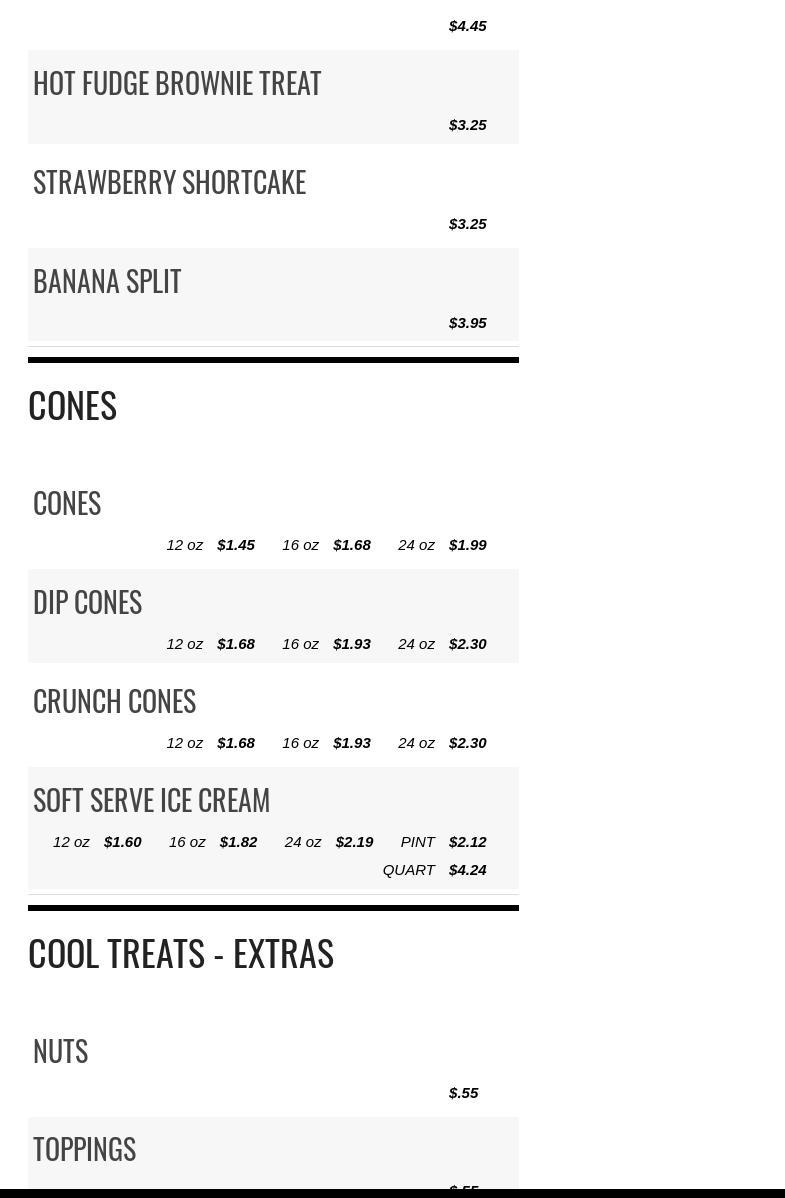This screenshot has width=785, height=1198.
Task: Select Cones 12 oz price $1.45
Action: coord(236,545)
